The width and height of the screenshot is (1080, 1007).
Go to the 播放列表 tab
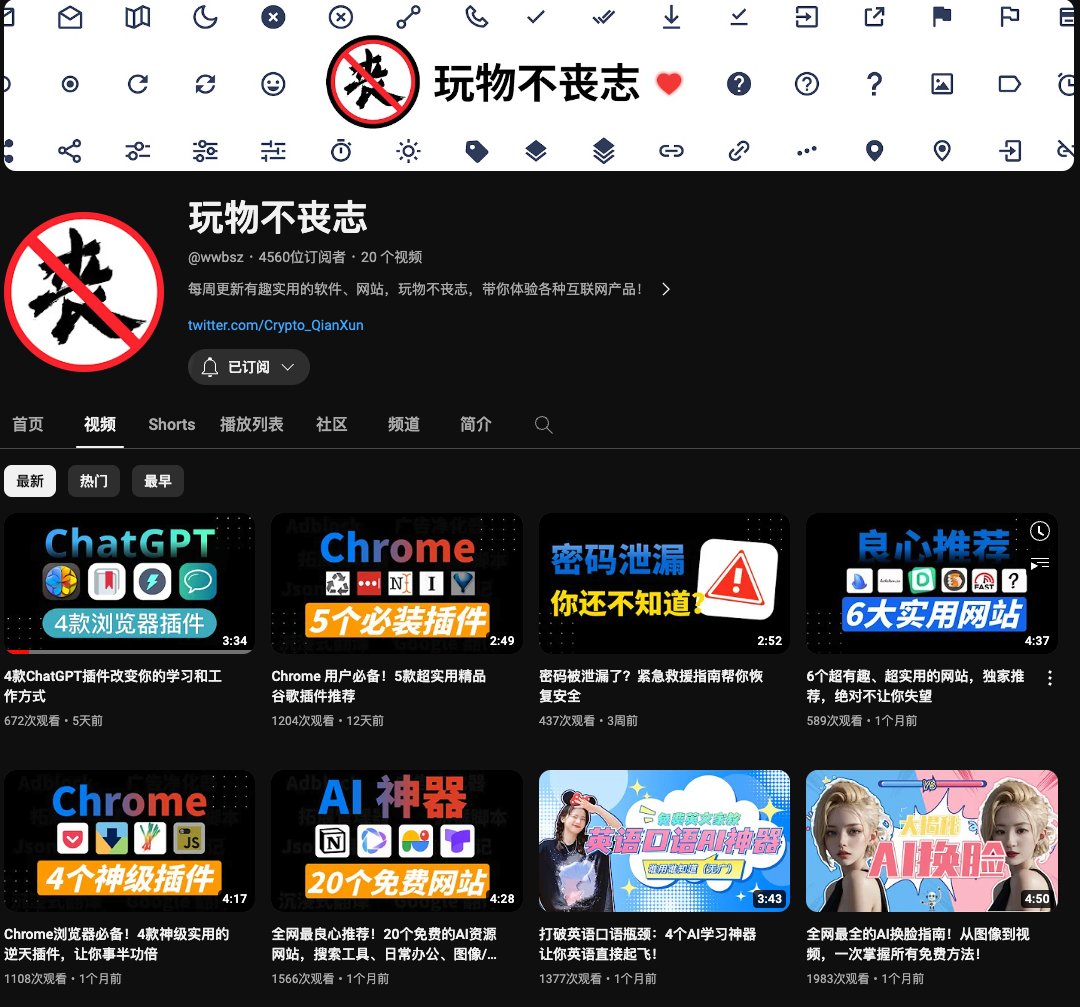coord(251,424)
